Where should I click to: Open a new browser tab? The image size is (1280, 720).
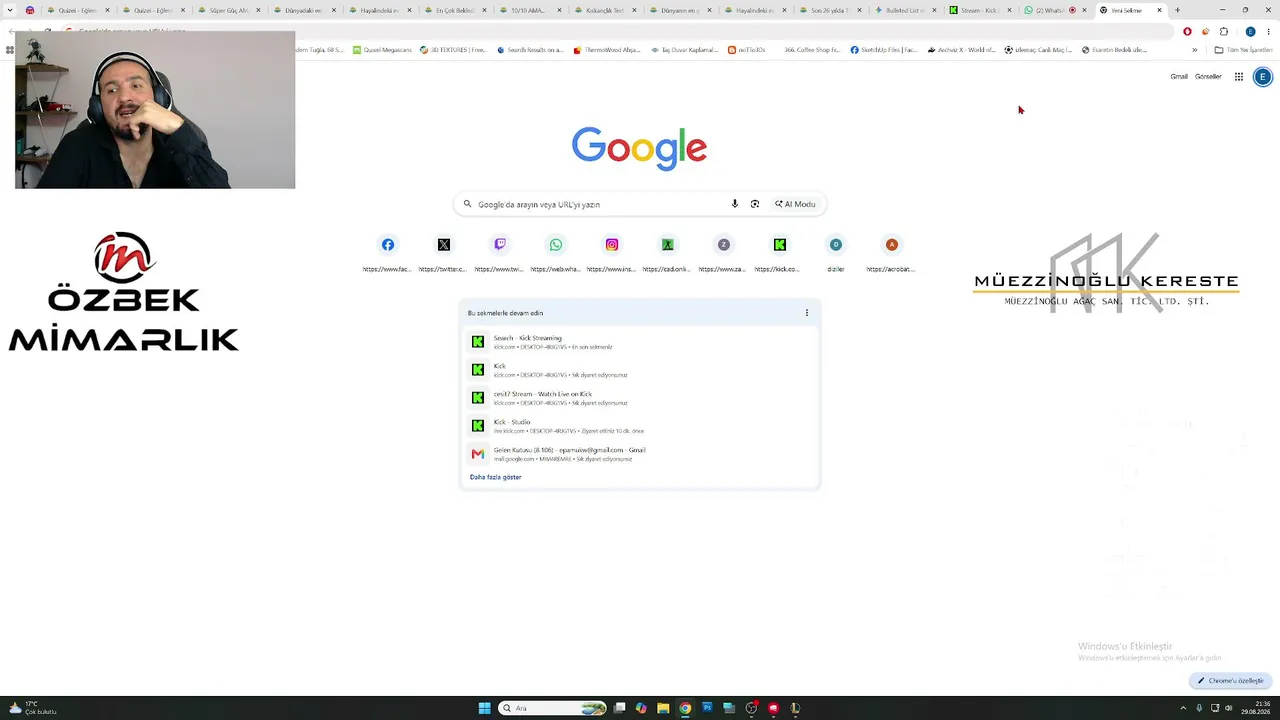point(1177,10)
